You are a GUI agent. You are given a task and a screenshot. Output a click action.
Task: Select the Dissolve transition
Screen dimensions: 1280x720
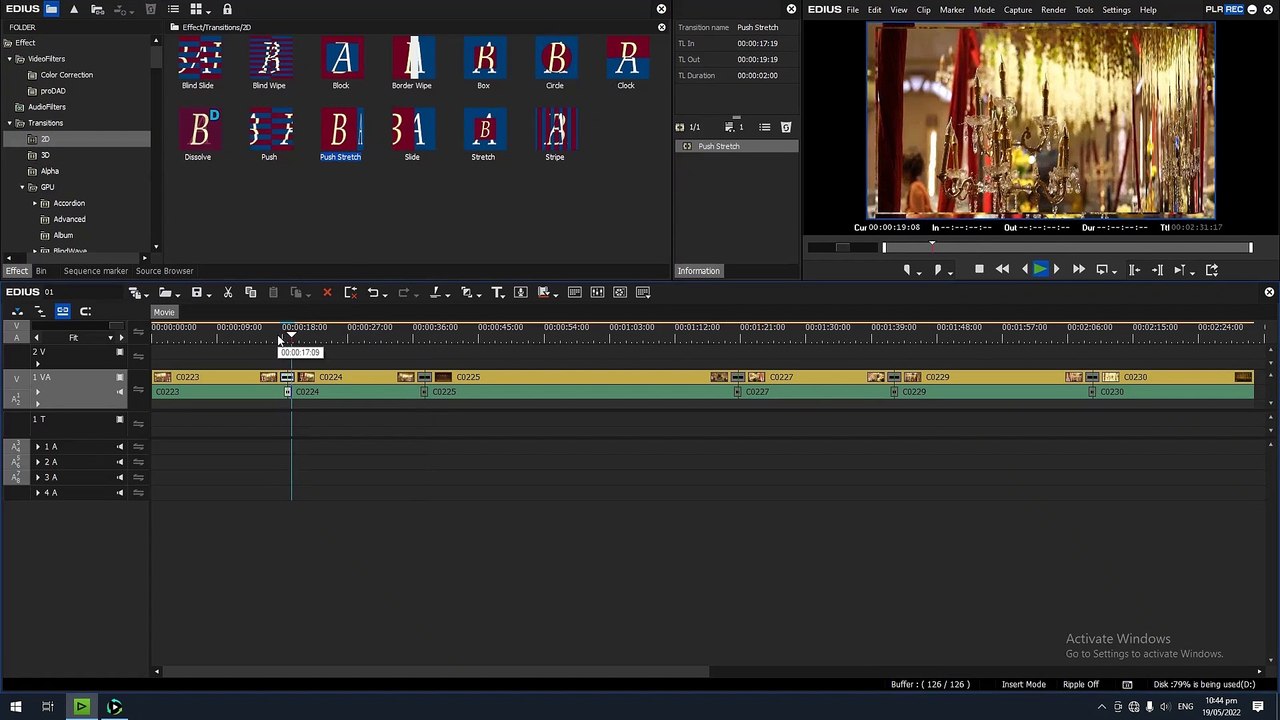(198, 136)
